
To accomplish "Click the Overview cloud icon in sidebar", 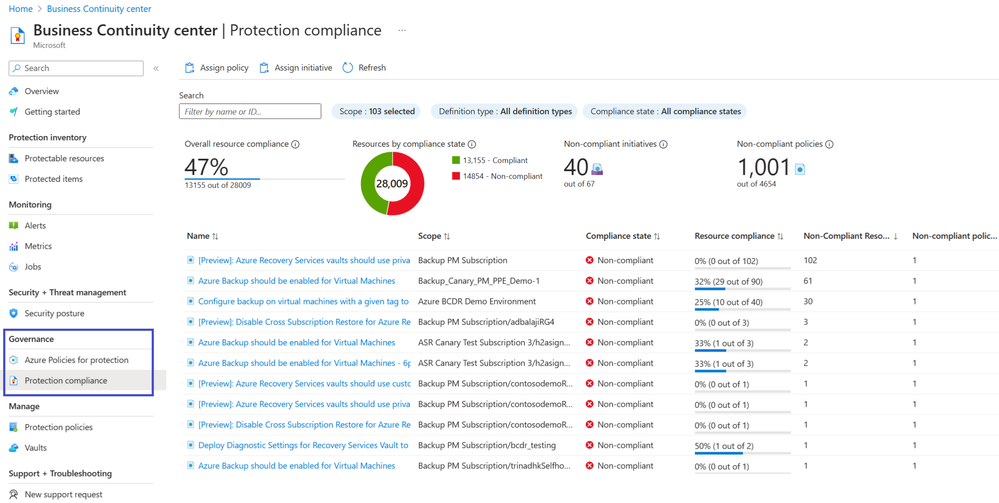I will 13,91.
